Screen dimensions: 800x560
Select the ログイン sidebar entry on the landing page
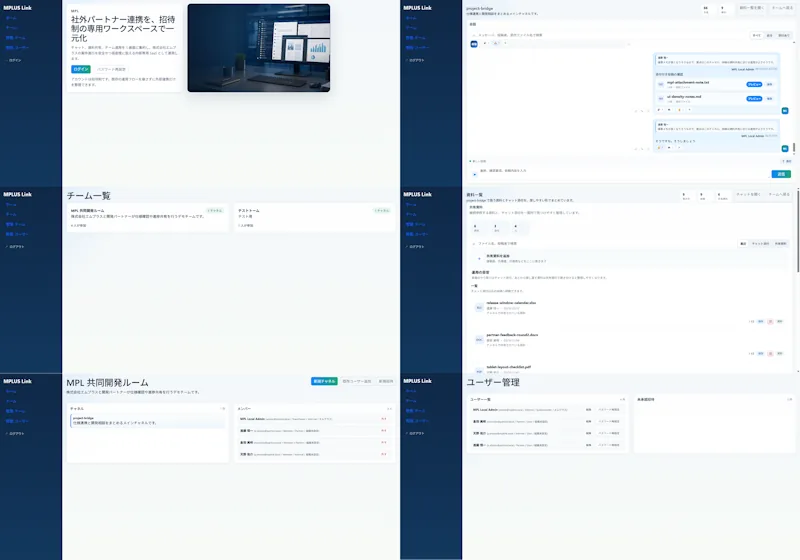click(14, 60)
